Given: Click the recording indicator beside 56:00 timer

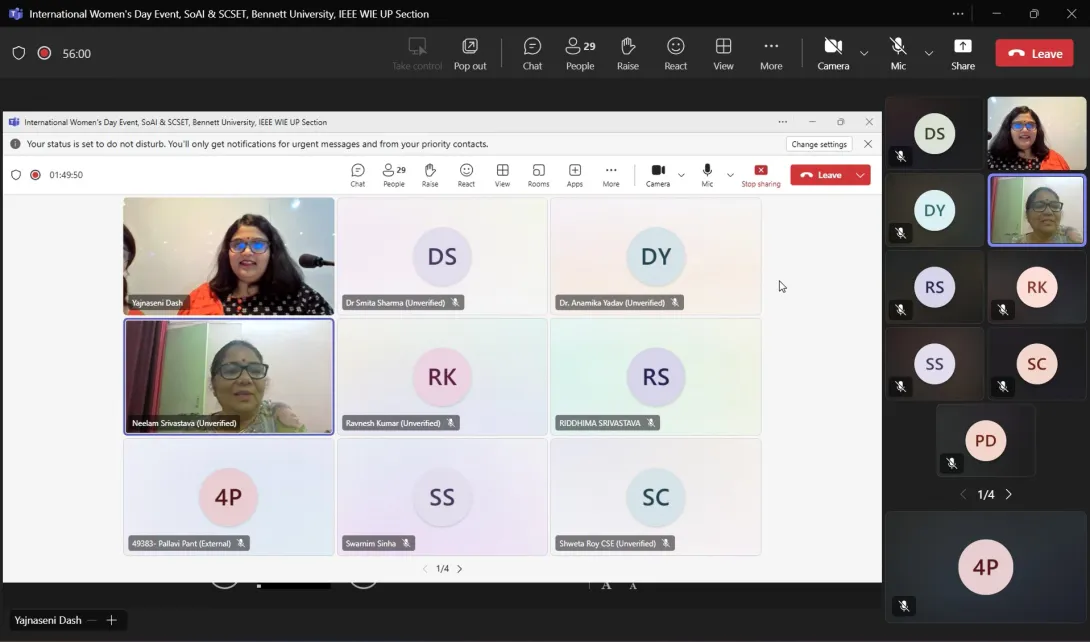Looking at the screenshot, I should point(44,53).
